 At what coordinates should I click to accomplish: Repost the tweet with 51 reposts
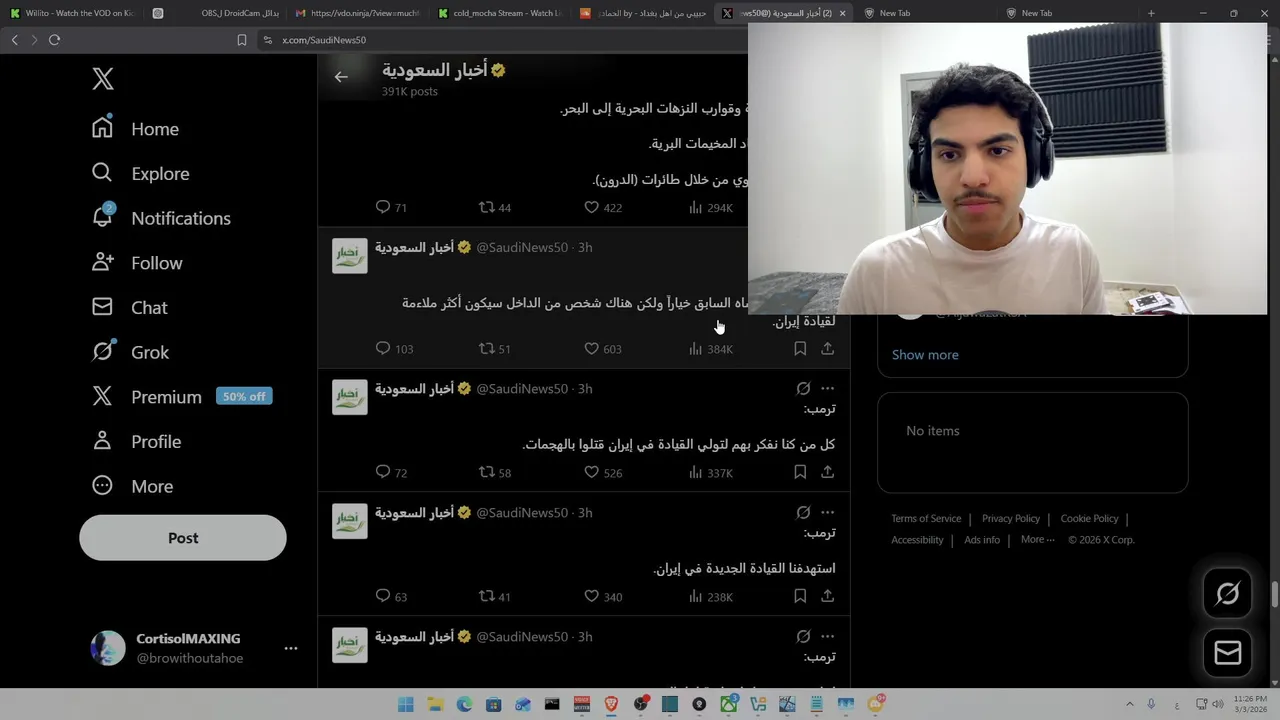495,349
